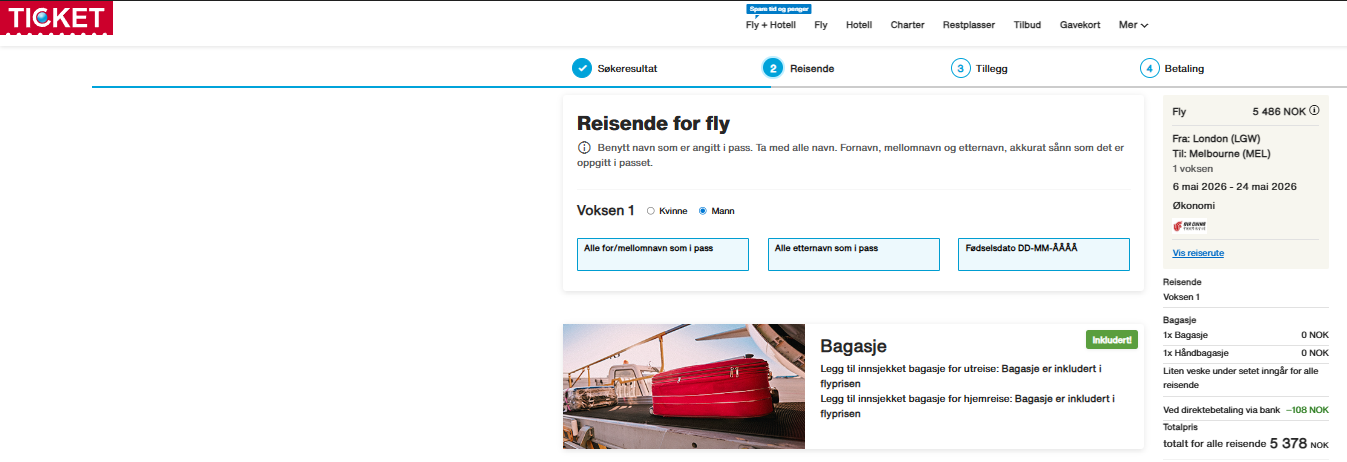Click the step 4 Betaling circle
Viewport: 1347px width, 462px height.
click(x=1150, y=68)
